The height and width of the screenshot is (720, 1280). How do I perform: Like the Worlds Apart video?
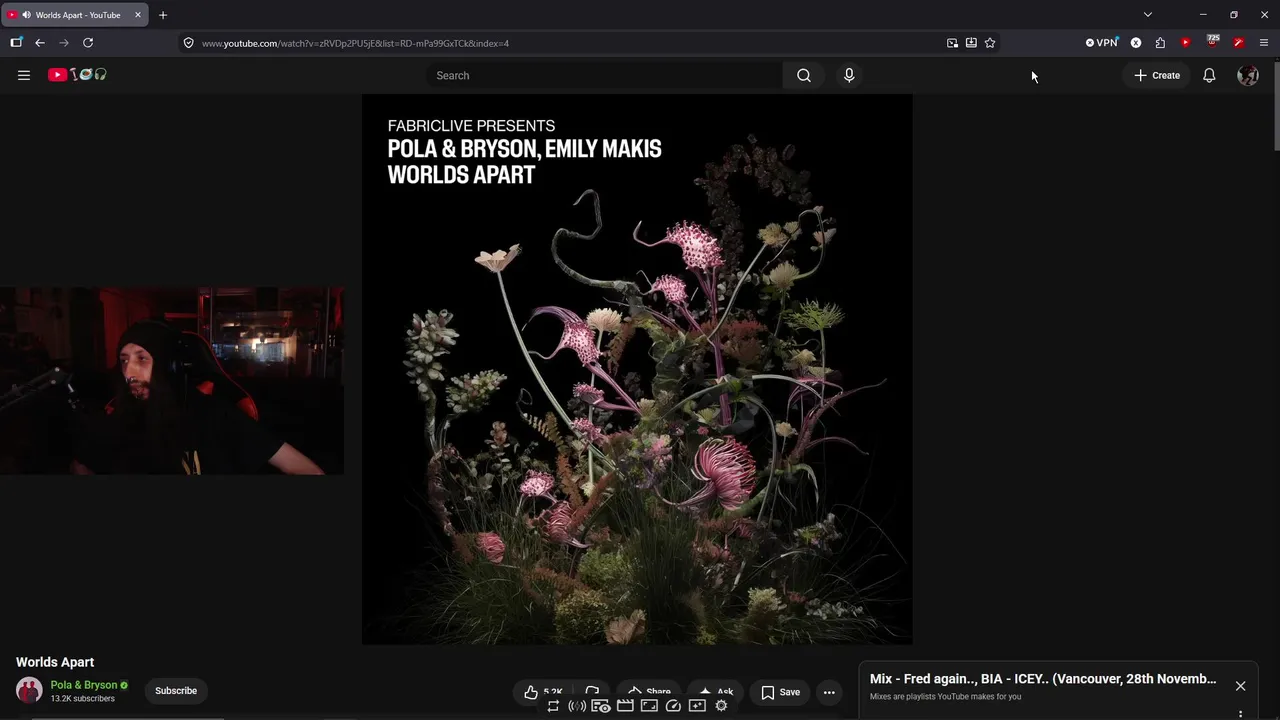tap(543, 692)
